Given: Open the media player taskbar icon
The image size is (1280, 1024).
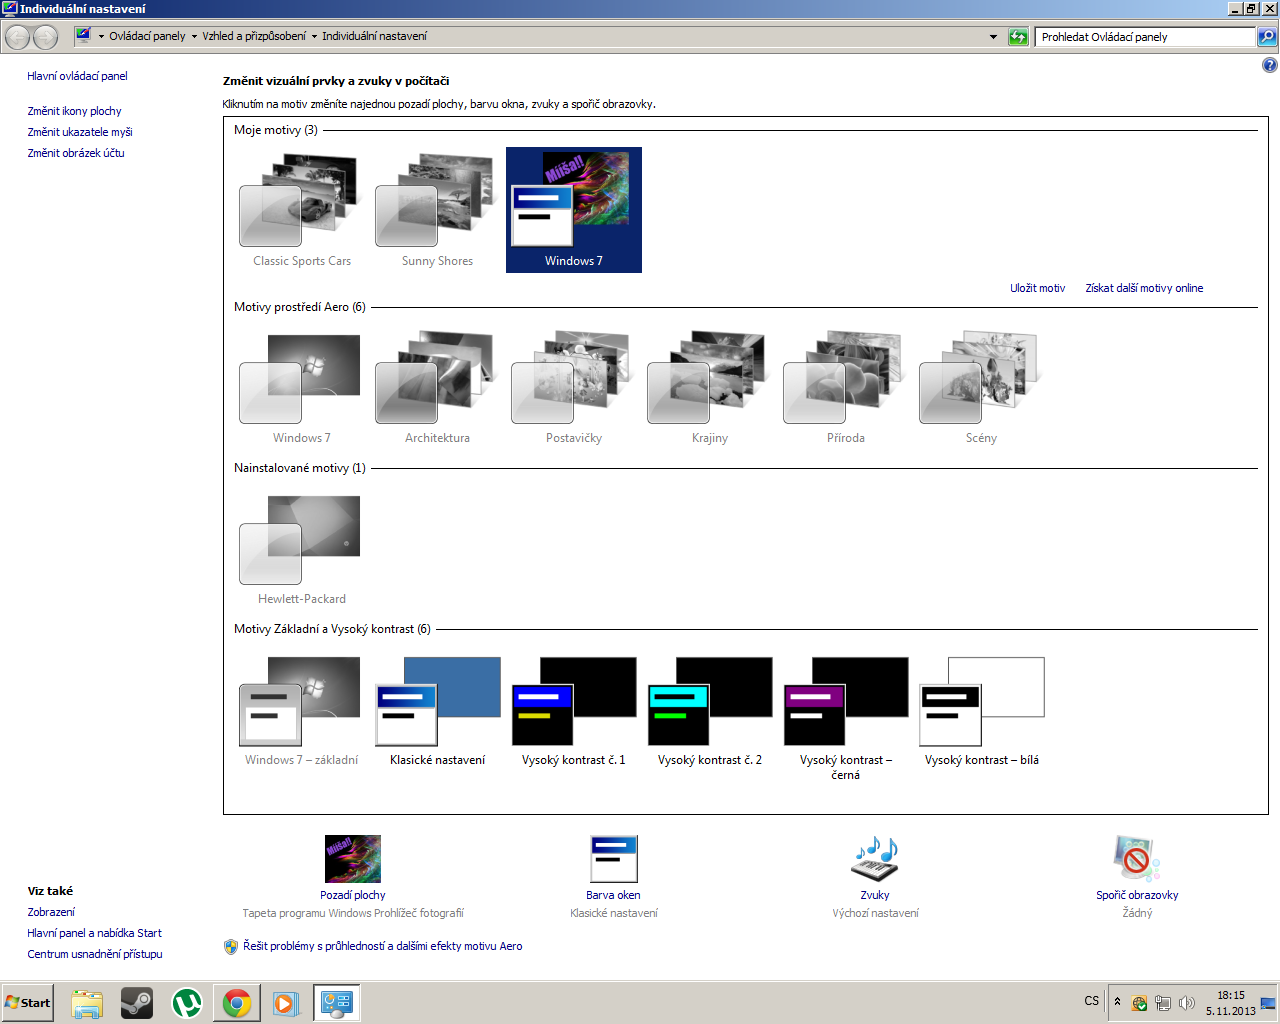Looking at the screenshot, I should tap(287, 1002).
